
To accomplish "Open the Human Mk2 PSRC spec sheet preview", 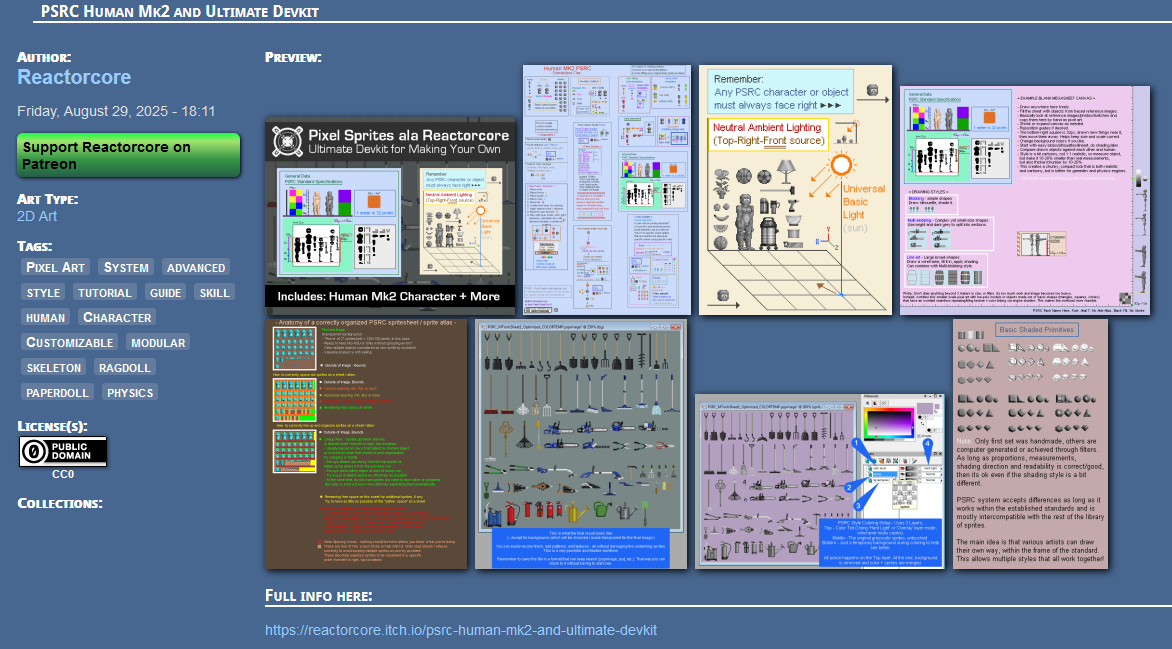I will 607,190.
